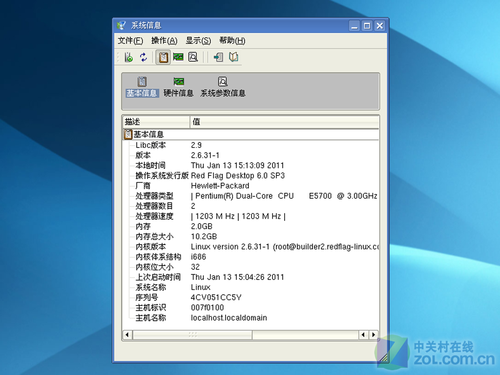Click horizontal scrollbar right arrow at far right
This screenshot has height=375, width=500.
point(374,334)
